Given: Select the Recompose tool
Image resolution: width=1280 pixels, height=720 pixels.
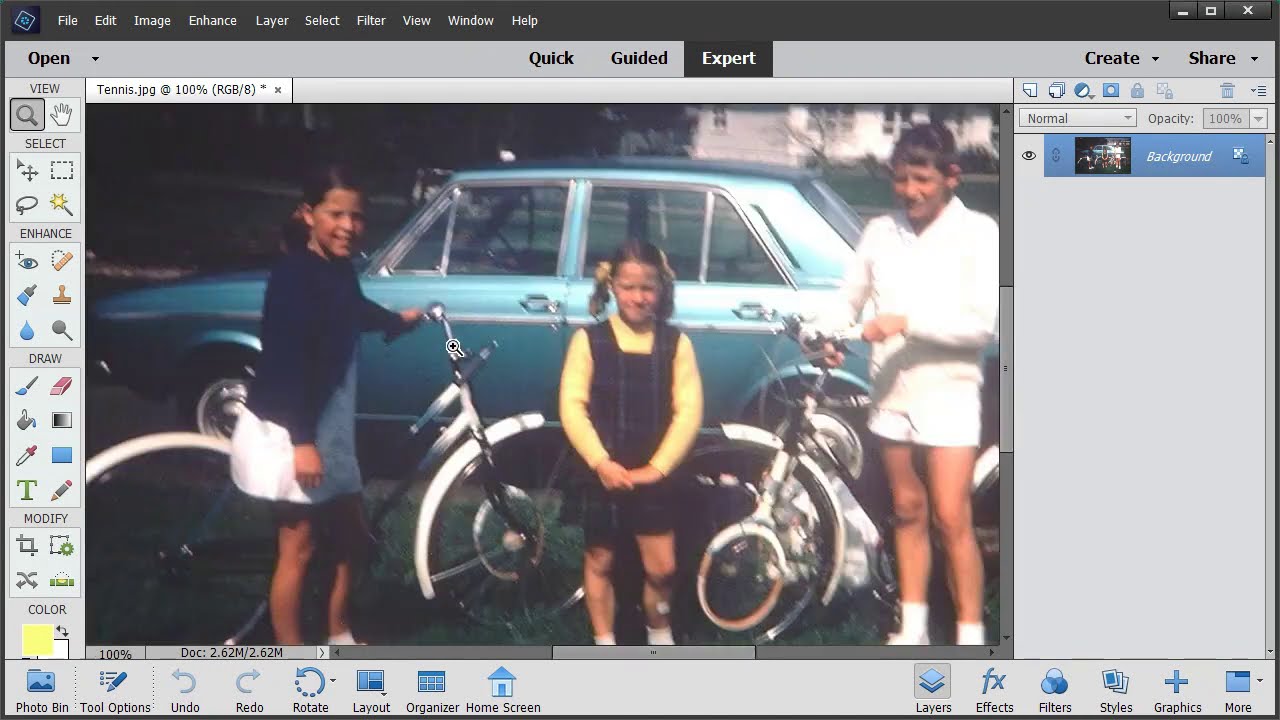Looking at the screenshot, I should coord(62,546).
